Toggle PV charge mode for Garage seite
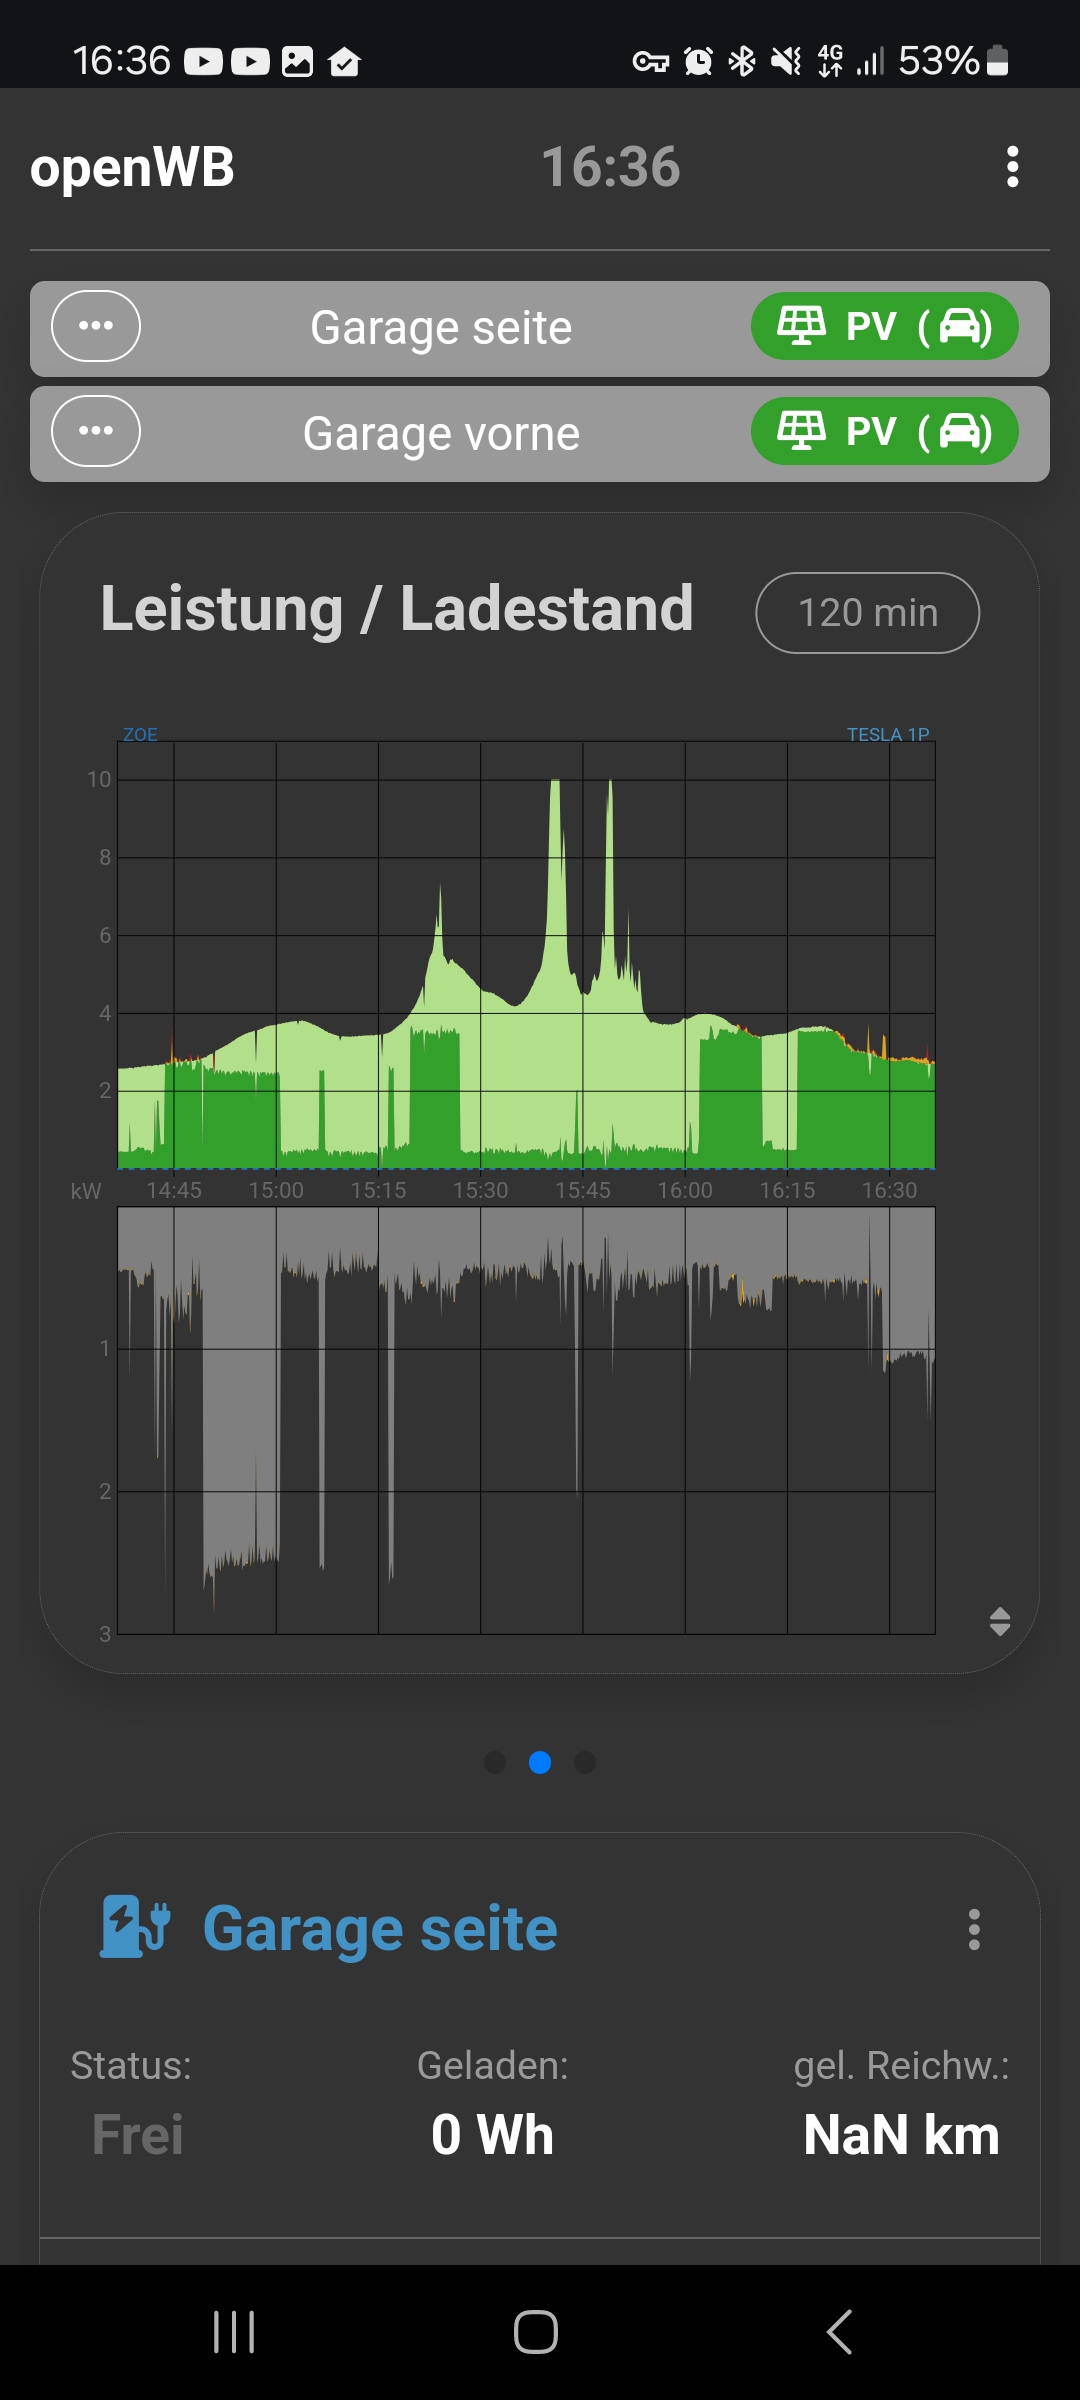1080x2400 pixels. (x=884, y=326)
